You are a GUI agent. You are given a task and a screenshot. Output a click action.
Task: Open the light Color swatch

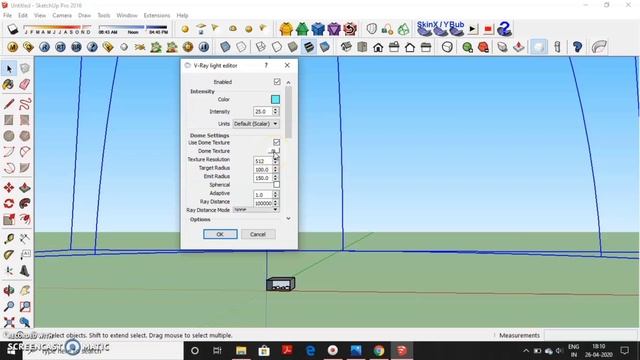276,99
